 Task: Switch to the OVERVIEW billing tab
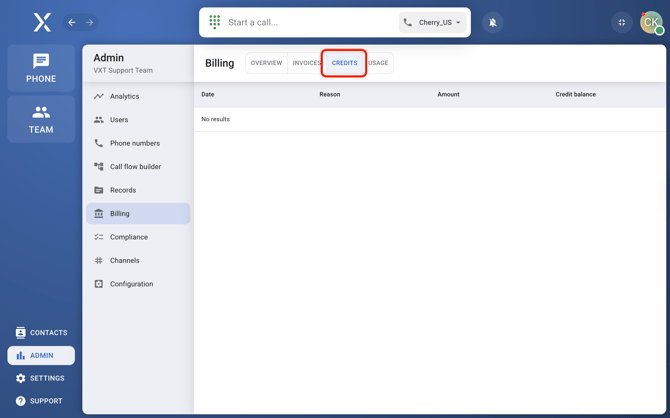tap(266, 63)
